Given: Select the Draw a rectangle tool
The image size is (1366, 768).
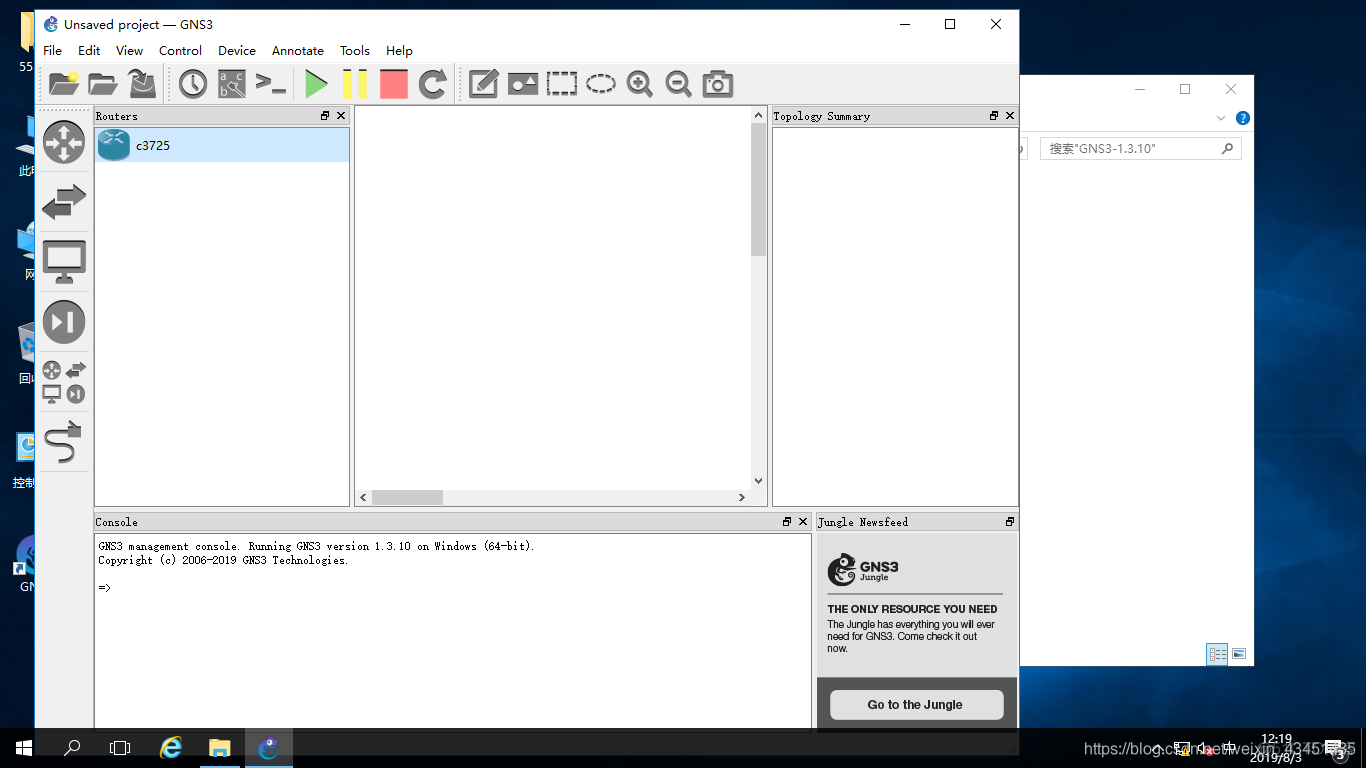Looking at the screenshot, I should point(562,84).
